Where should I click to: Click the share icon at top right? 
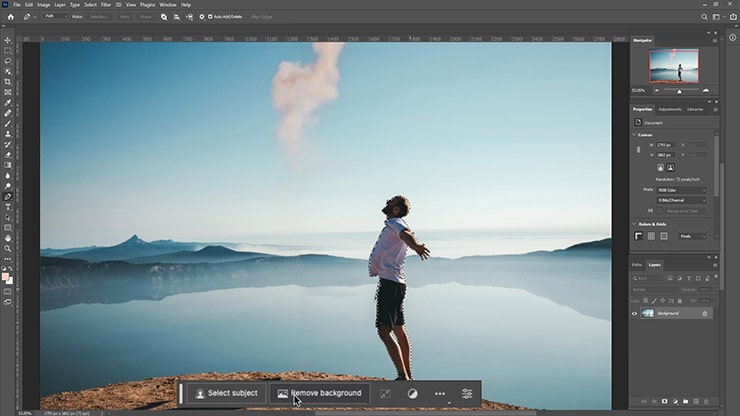click(x=733, y=17)
